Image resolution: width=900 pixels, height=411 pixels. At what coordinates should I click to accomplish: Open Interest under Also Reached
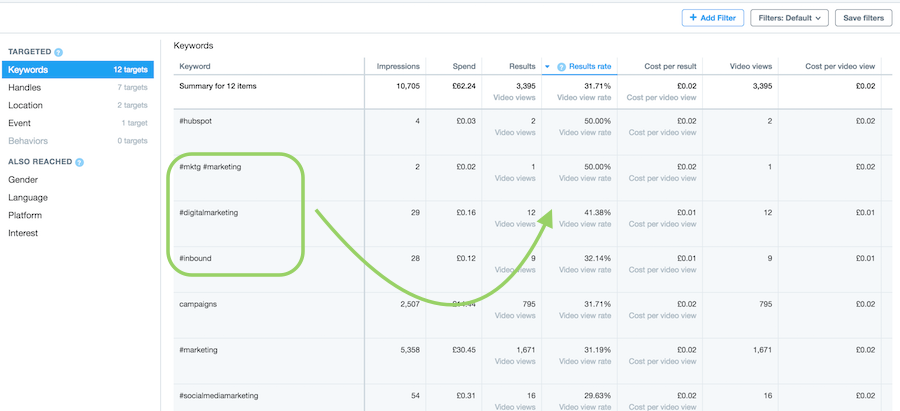click(x=23, y=233)
